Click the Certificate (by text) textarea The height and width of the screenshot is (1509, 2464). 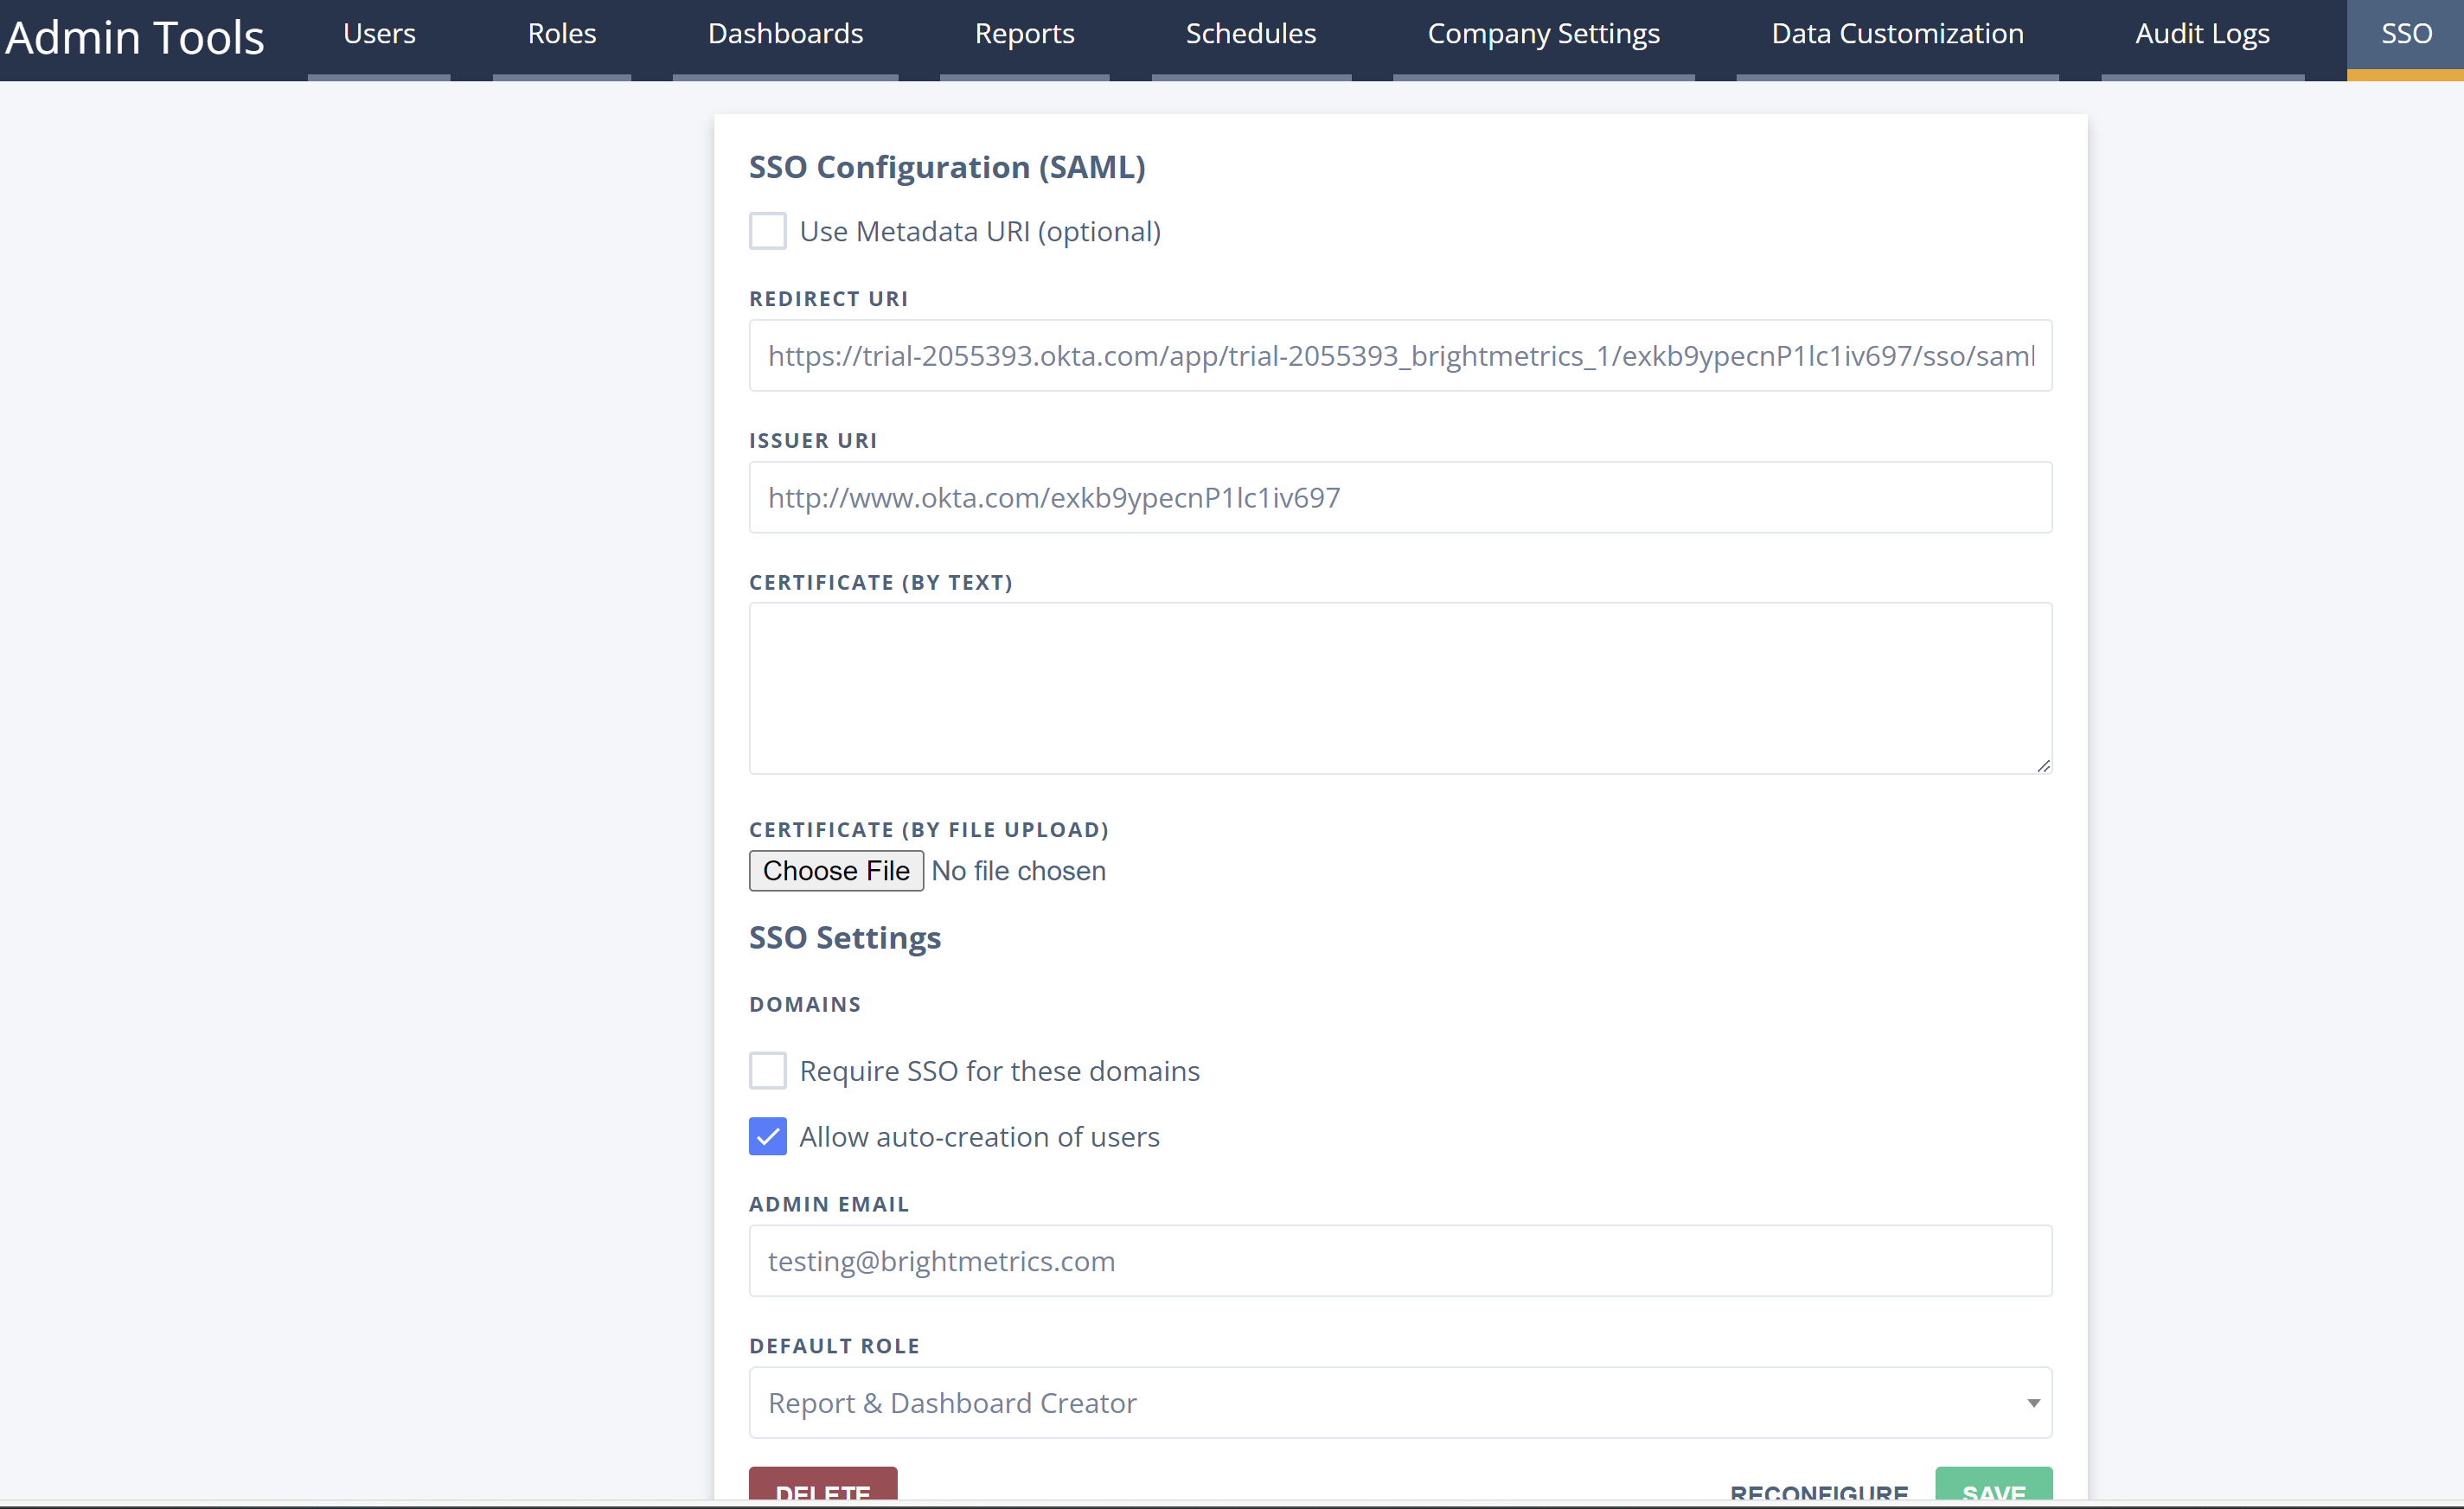pos(1400,688)
